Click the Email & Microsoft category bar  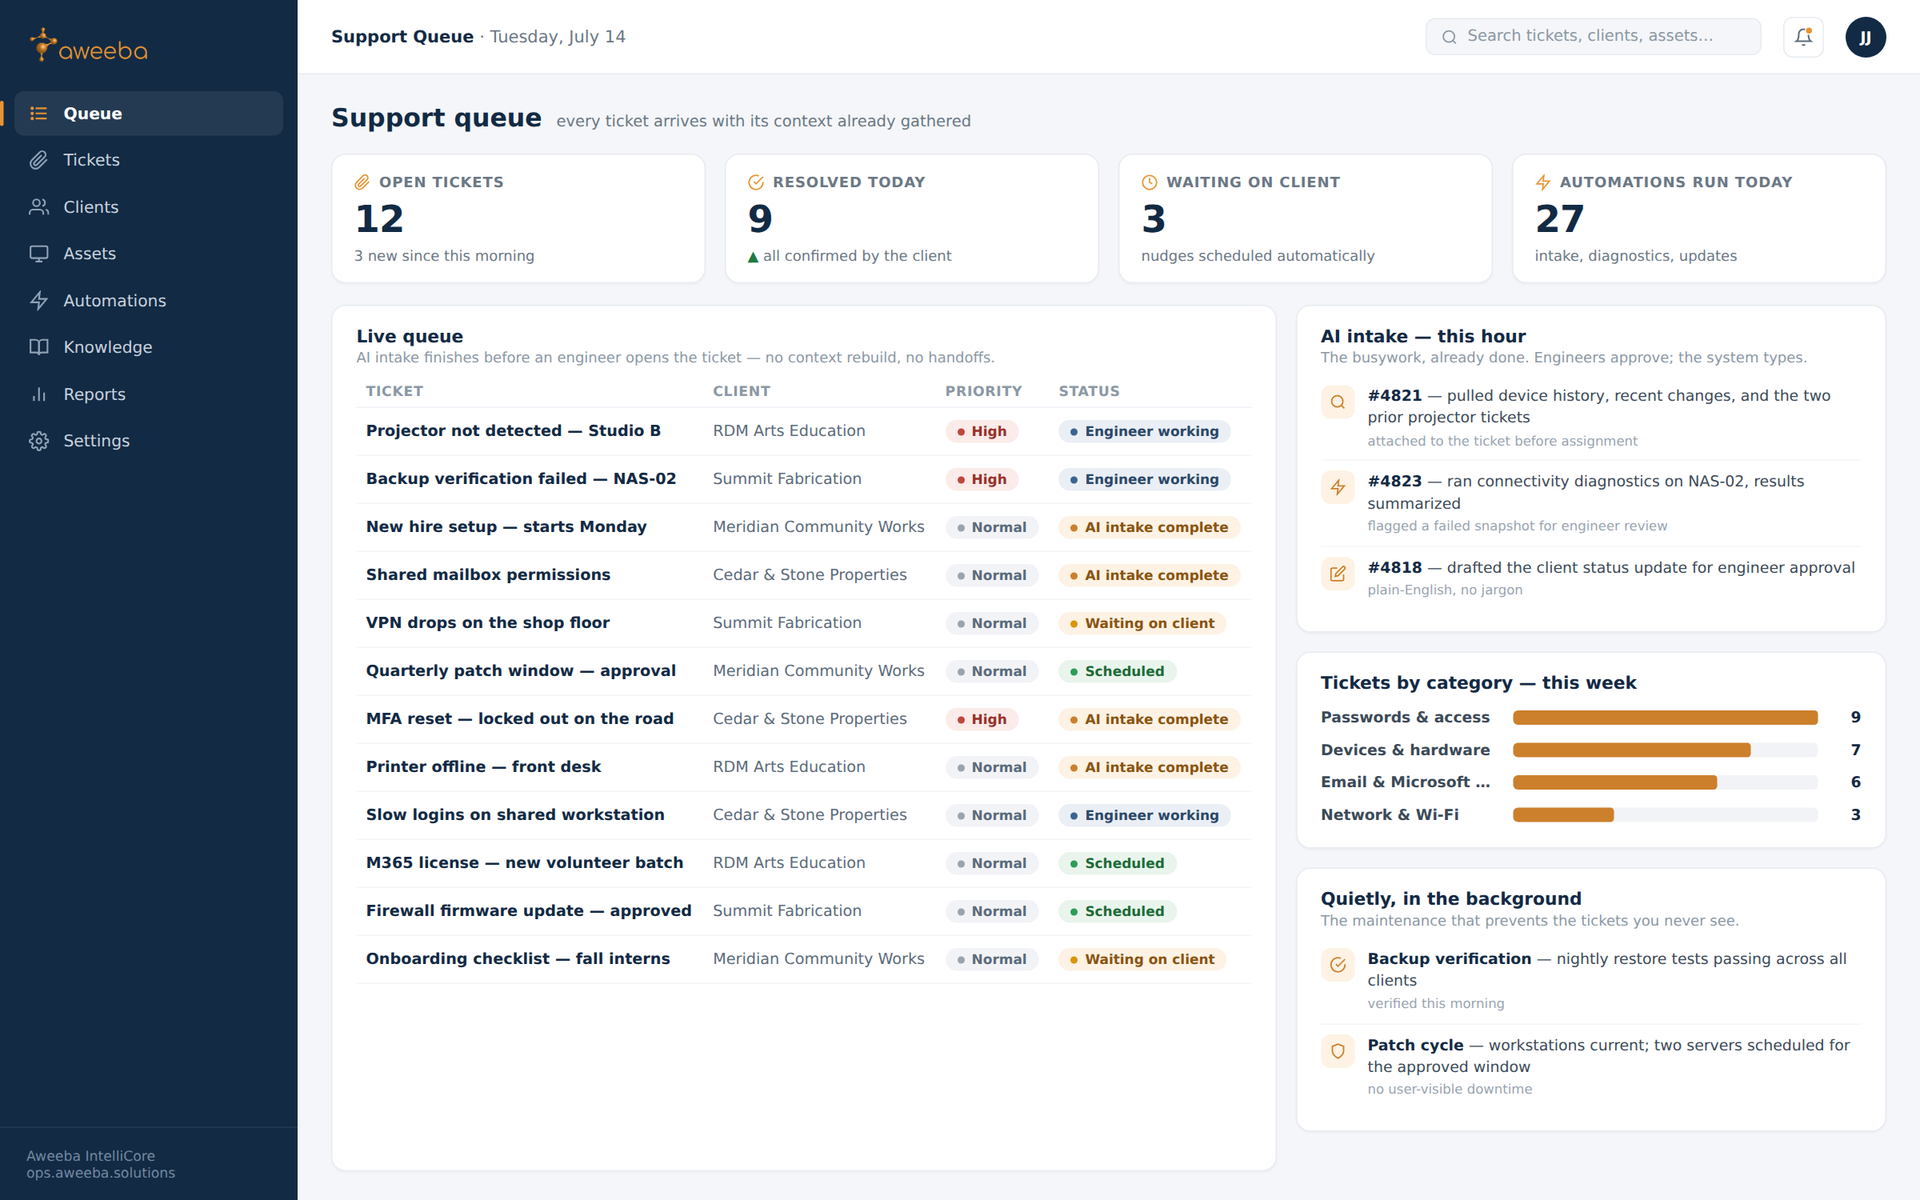coord(1665,782)
